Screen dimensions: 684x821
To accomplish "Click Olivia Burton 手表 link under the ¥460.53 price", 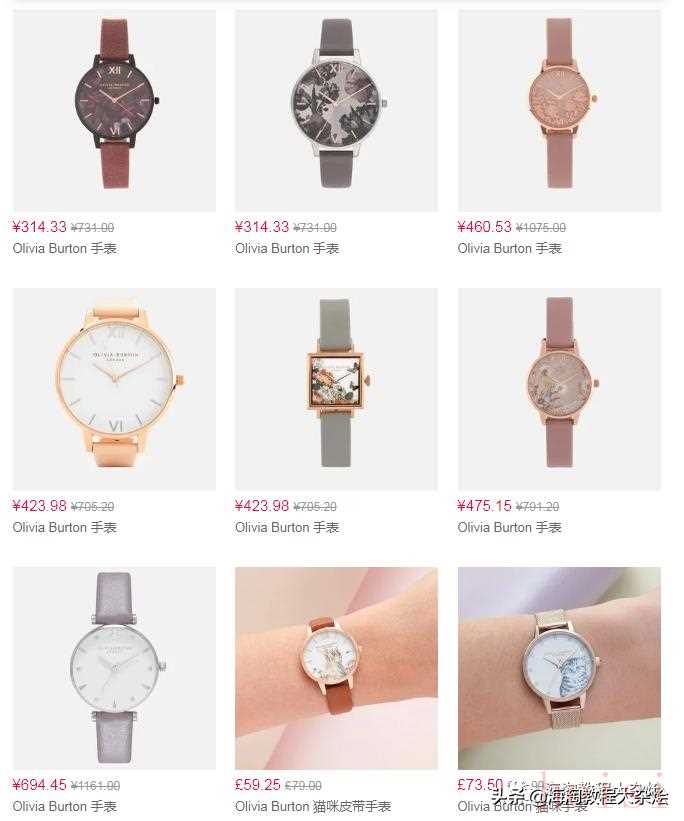I will coord(510,248).
